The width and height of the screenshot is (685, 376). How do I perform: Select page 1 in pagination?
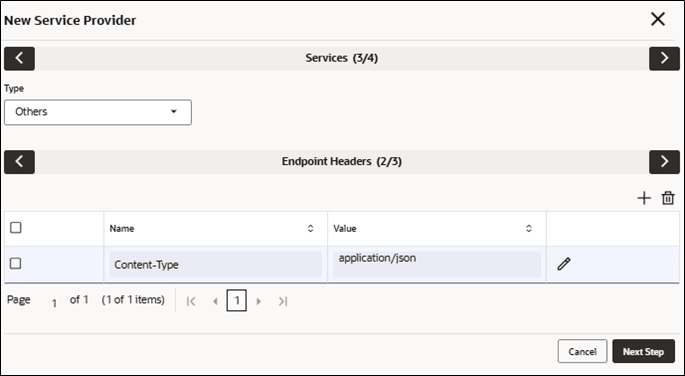236,300
